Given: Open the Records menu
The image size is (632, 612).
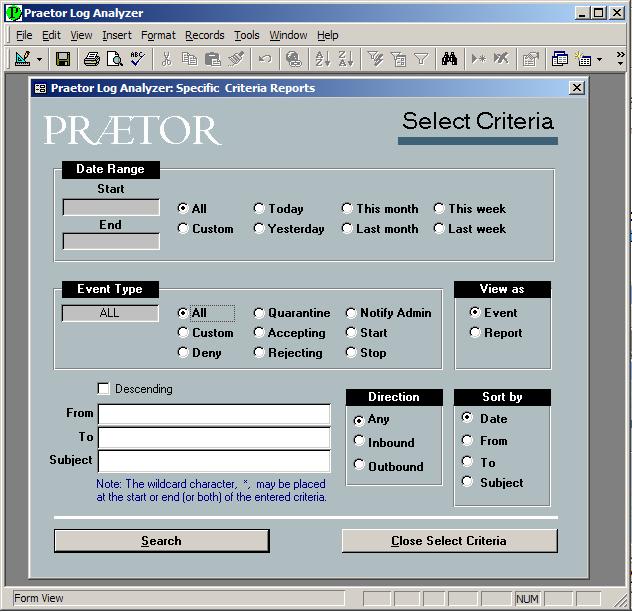Looking at the screenshot, I should 204,35.
